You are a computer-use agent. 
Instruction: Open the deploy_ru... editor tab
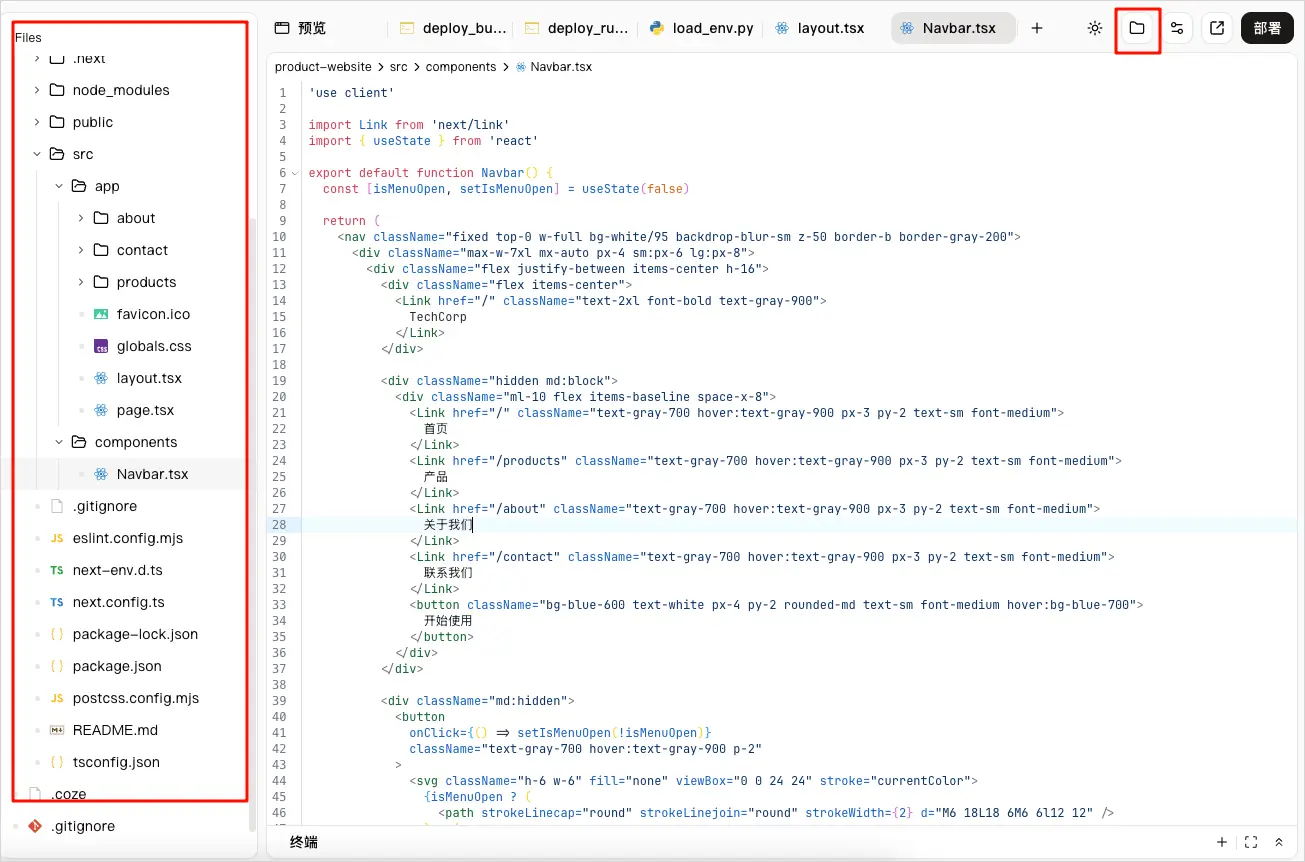(577, 28)
